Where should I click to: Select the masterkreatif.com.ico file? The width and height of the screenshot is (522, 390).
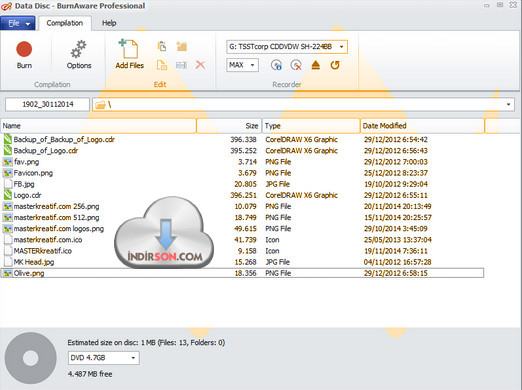click(48, 240)
